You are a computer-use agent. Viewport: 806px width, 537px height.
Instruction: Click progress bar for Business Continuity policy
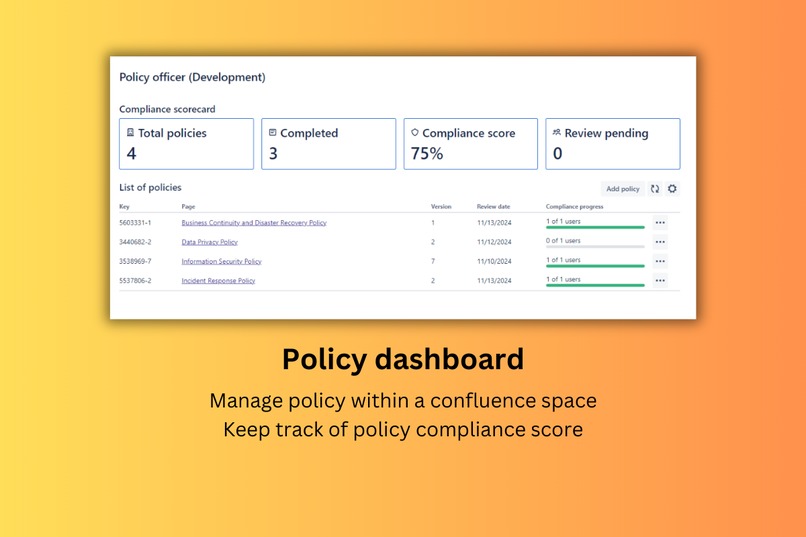(595, 227)
